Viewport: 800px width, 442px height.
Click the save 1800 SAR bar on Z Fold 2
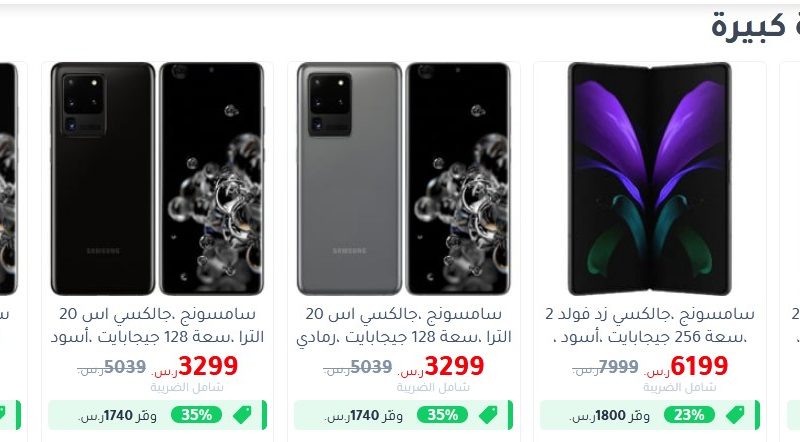tap(650, 415)
